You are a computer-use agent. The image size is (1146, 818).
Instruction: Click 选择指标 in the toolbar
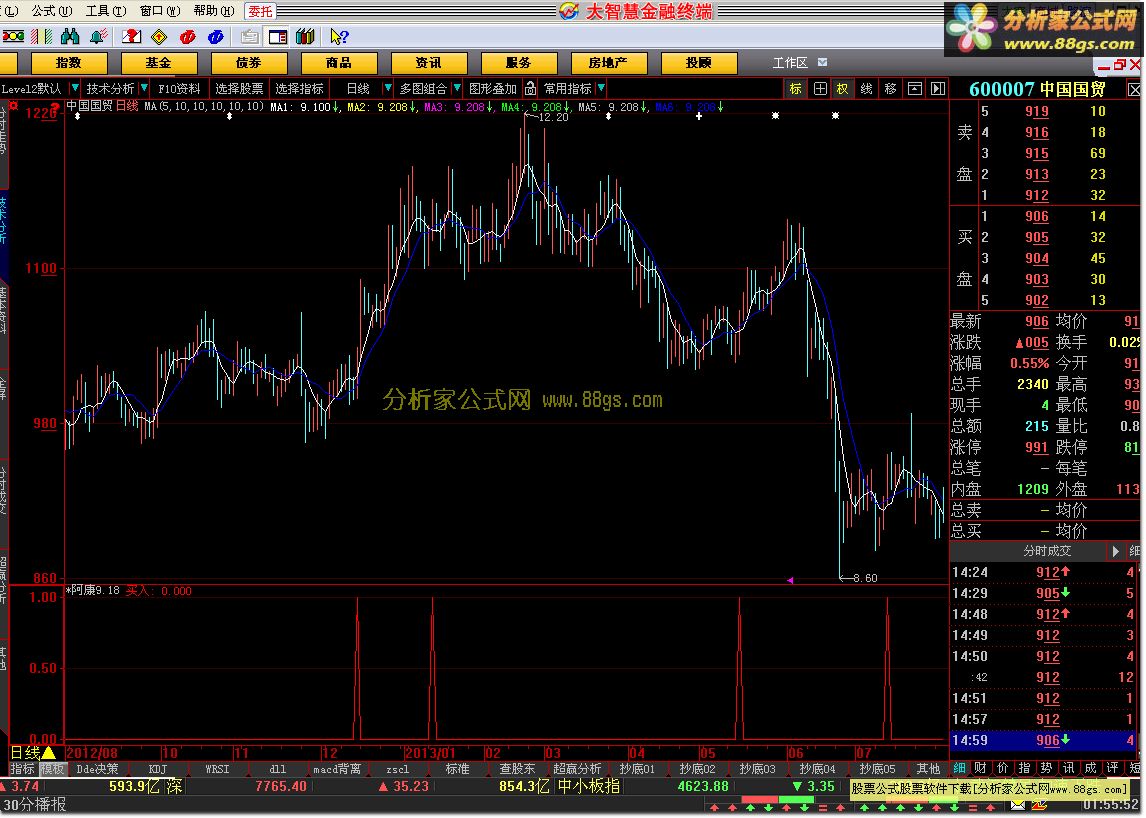coord(299,88)
